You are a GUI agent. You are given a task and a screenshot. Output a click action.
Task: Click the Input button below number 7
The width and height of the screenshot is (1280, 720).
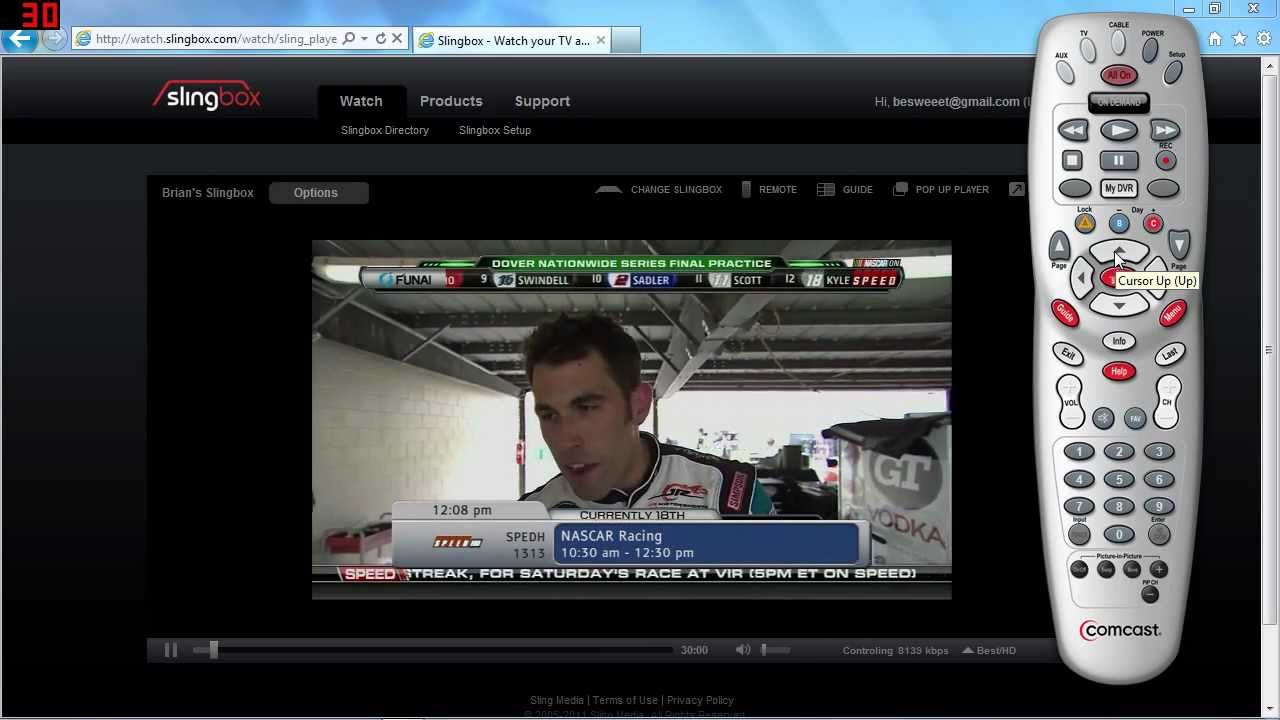pyautogui.click(x=1079, y=534)
